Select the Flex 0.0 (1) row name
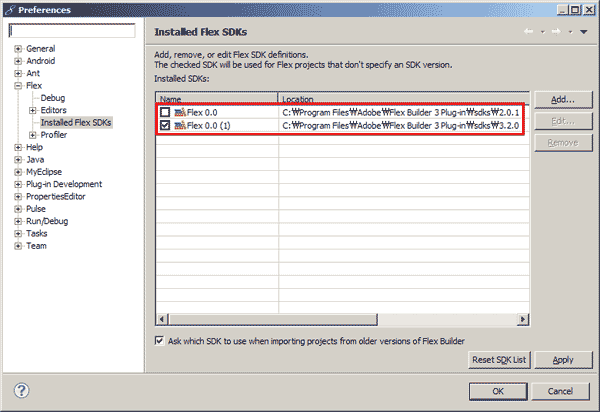The image size is (600, 412). point(209,125)
